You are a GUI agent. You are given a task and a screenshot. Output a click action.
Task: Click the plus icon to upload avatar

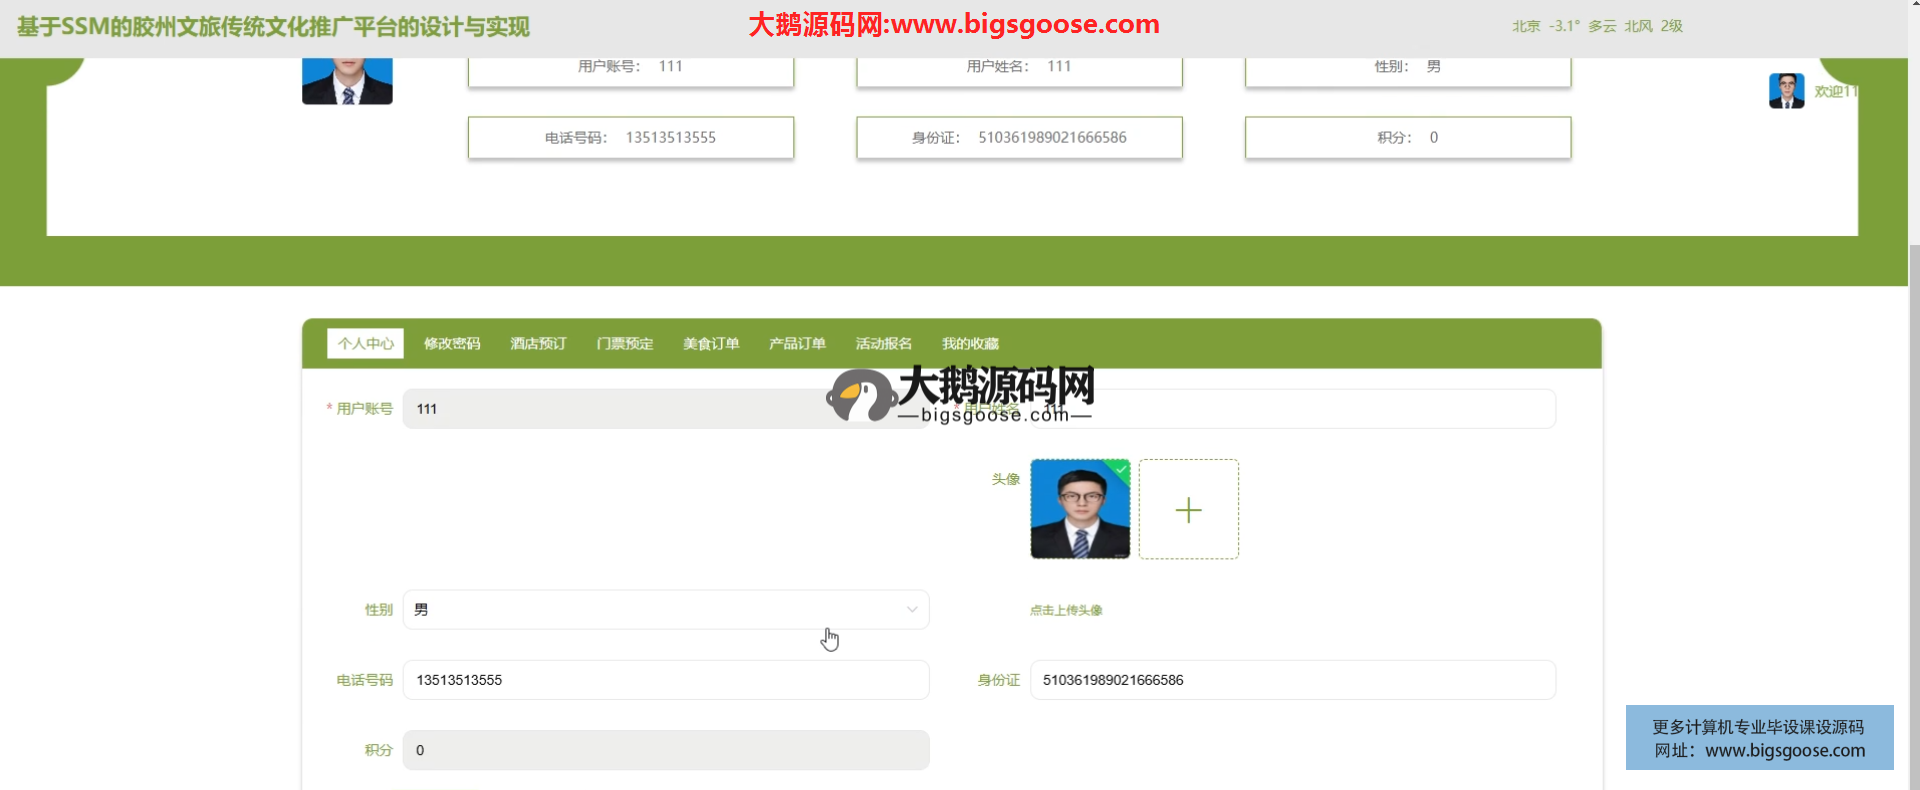[1188, 510]
